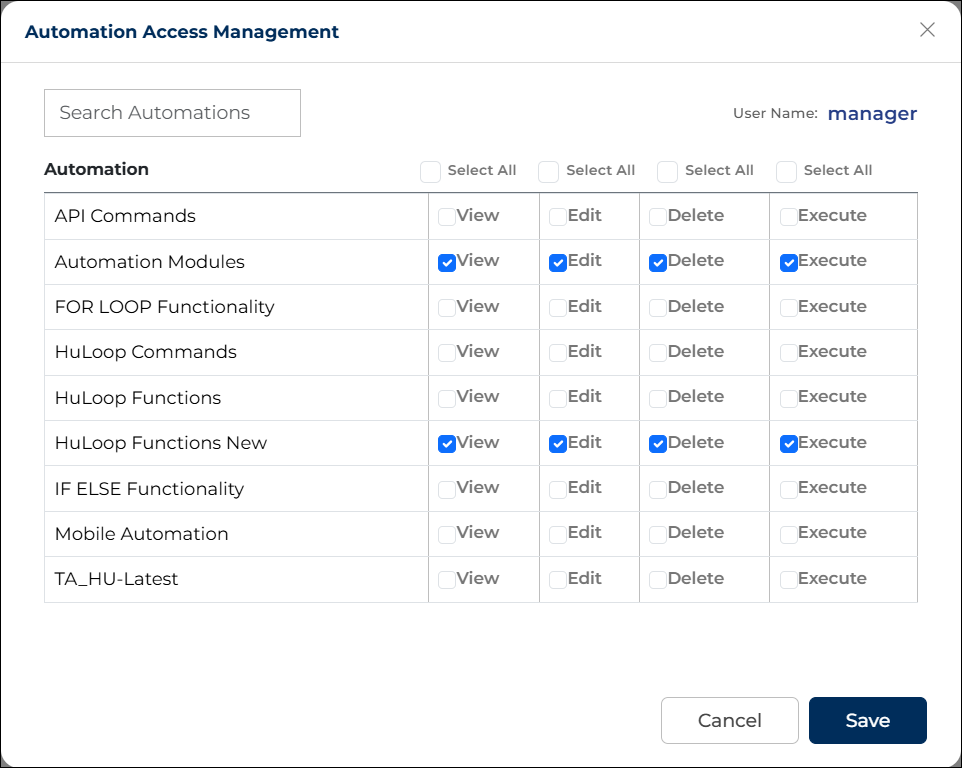Enable Execute for TA_HU-Latest
Viewport: 962px width, 768px height.
[789, 580]
